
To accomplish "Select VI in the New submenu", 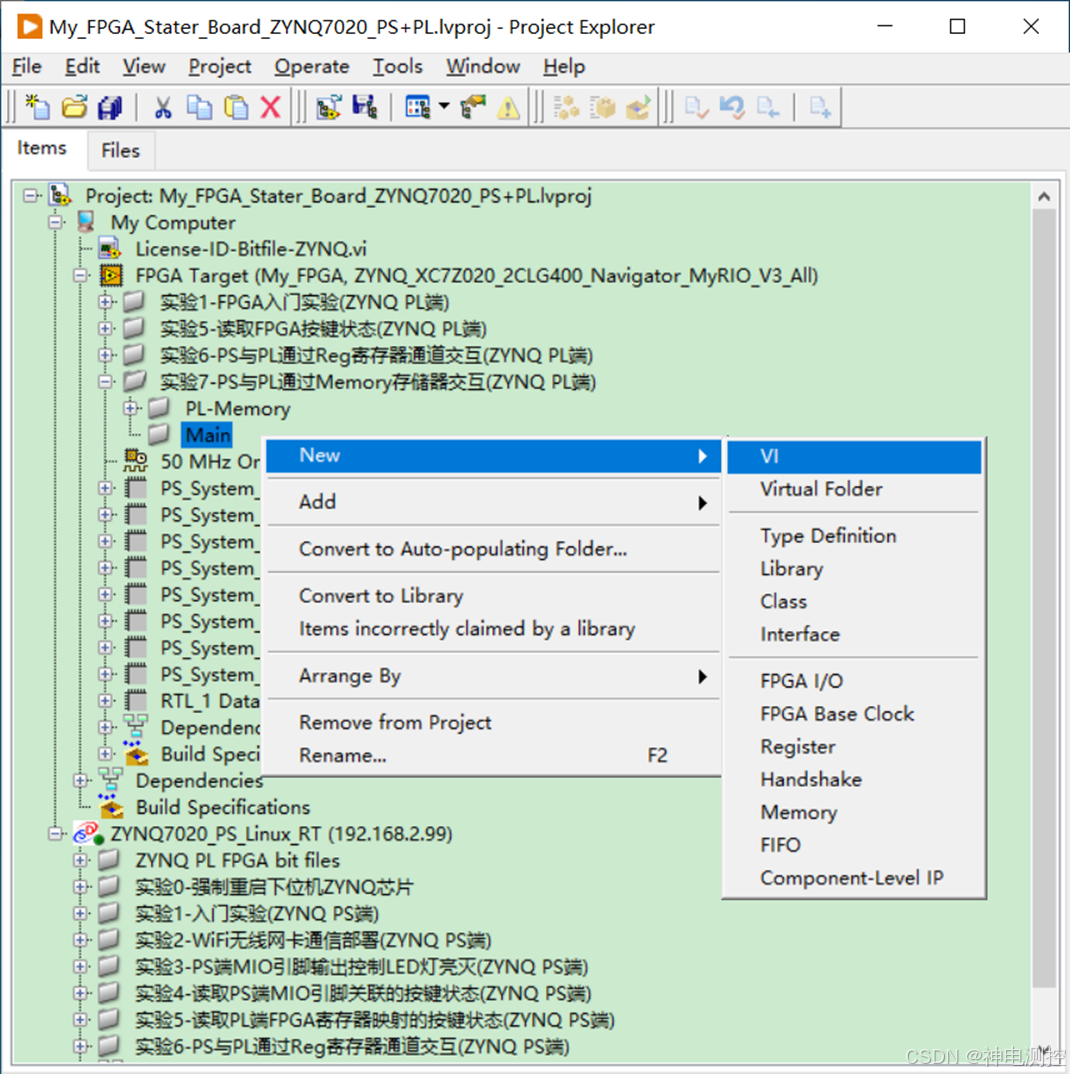I will [854, 456].
